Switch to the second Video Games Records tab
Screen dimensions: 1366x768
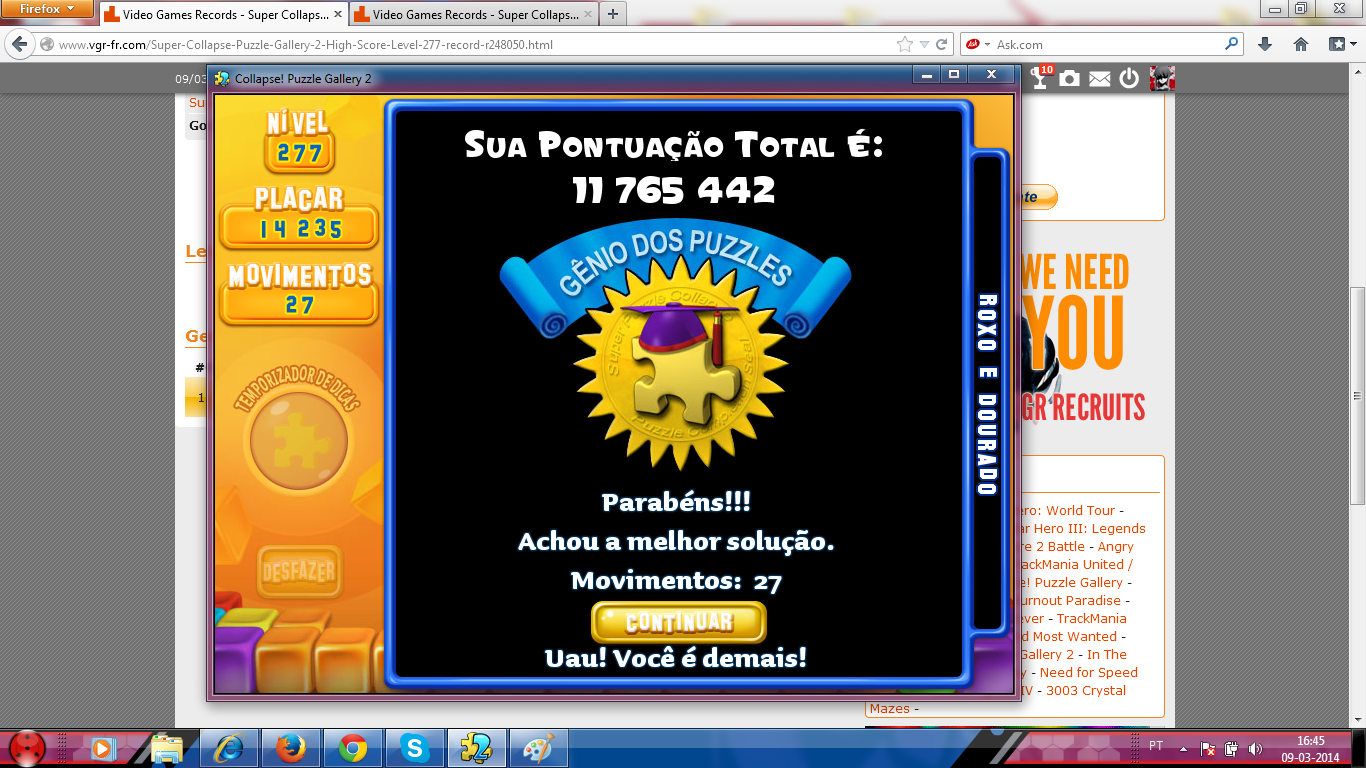coord(470,15)
